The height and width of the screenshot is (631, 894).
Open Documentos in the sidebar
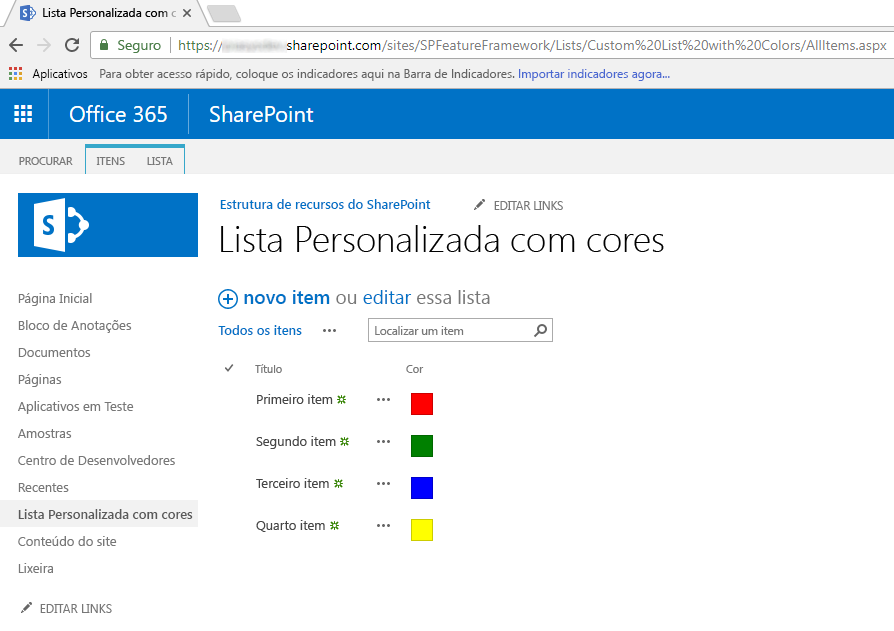[x=54, y=352]
